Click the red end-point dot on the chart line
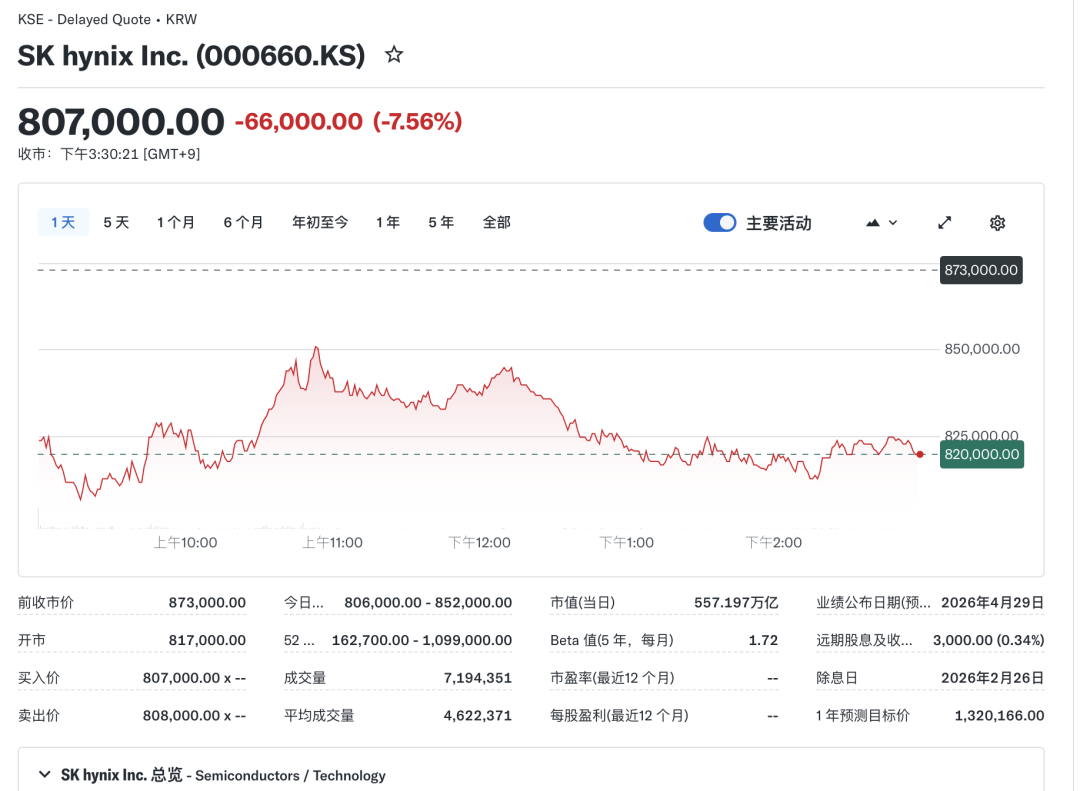Screen dimensions: 1080x791 click(920, 454)
